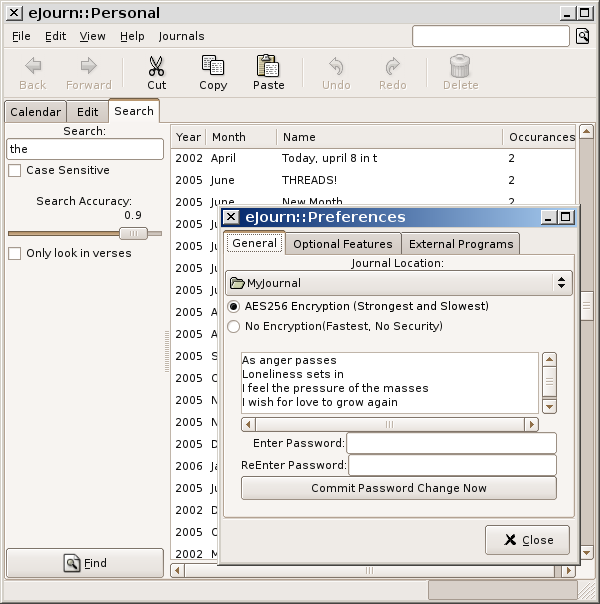Click the Enter Password field
600x604 pixels.
[x=451, y=443]
